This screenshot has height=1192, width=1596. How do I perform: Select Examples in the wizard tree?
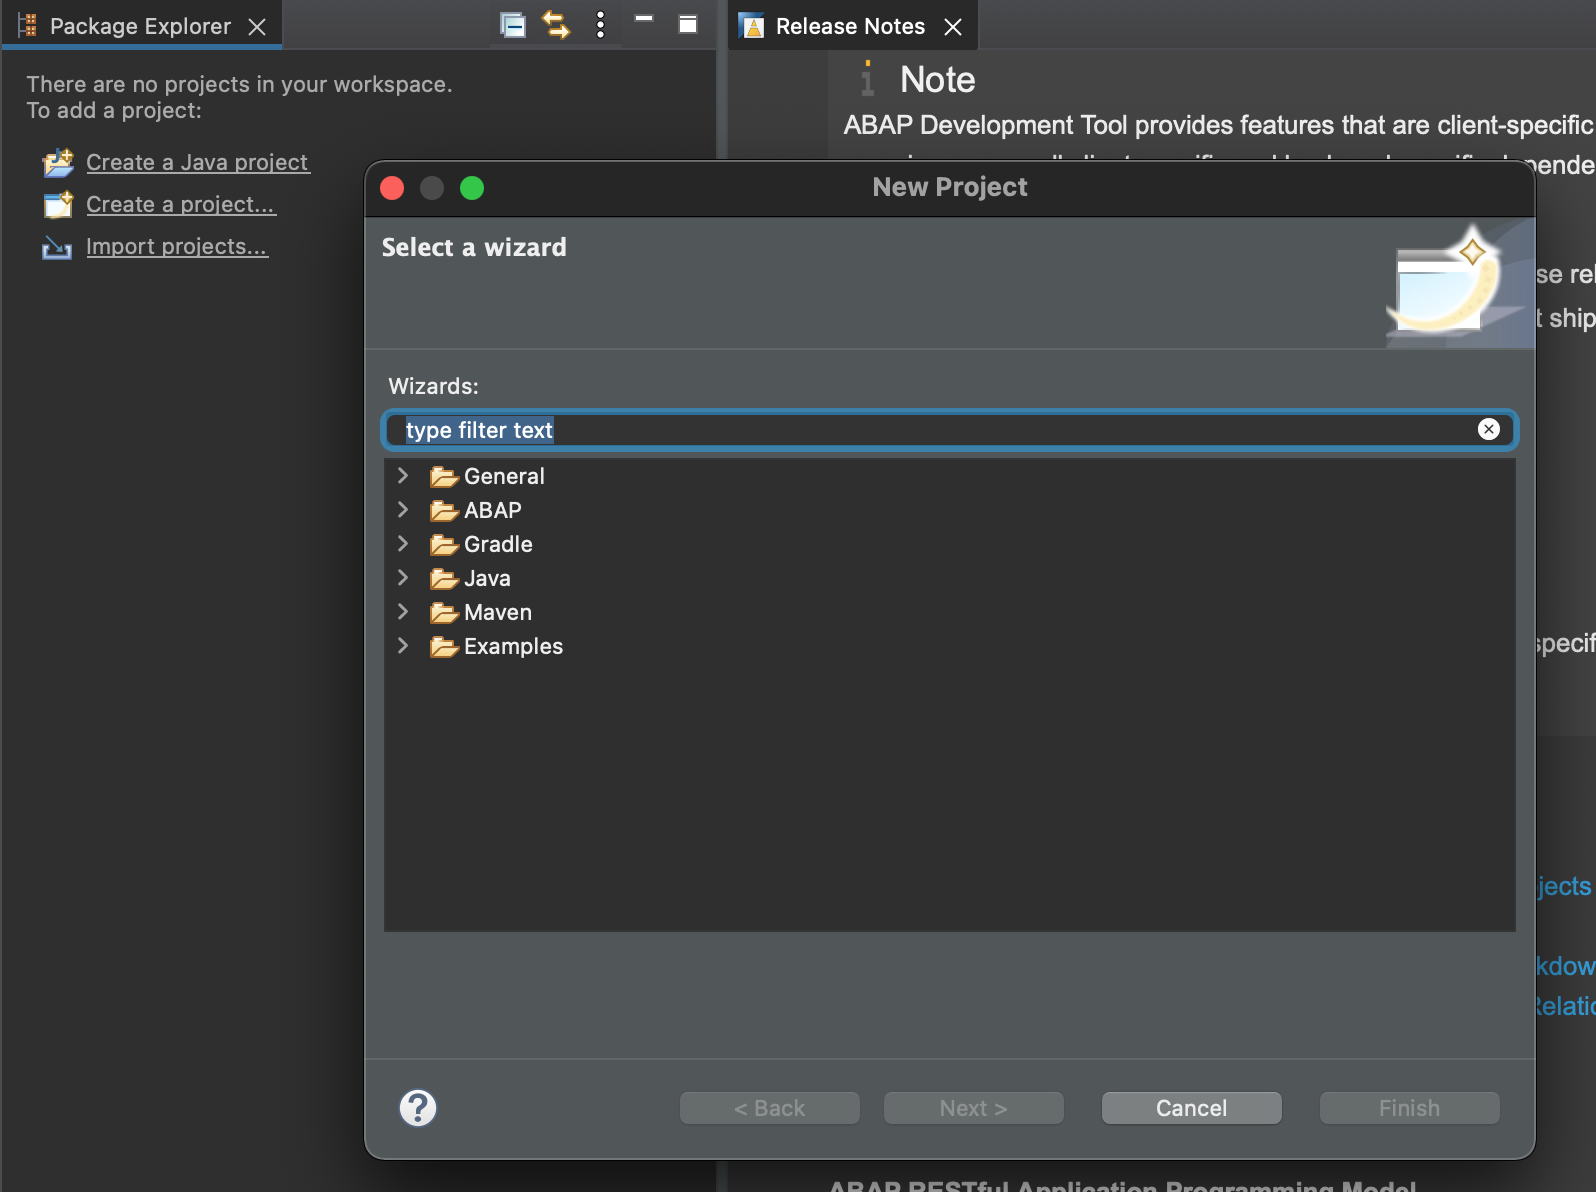pos(513,646)
